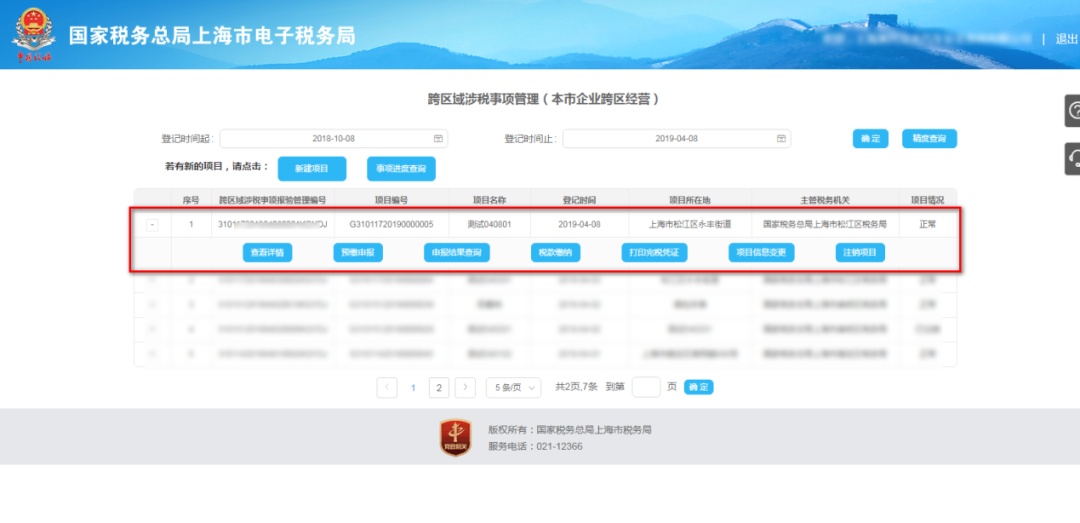Click the customer service headset icon
This screenshot has width=1080, height=523.
pos(1073,158)
